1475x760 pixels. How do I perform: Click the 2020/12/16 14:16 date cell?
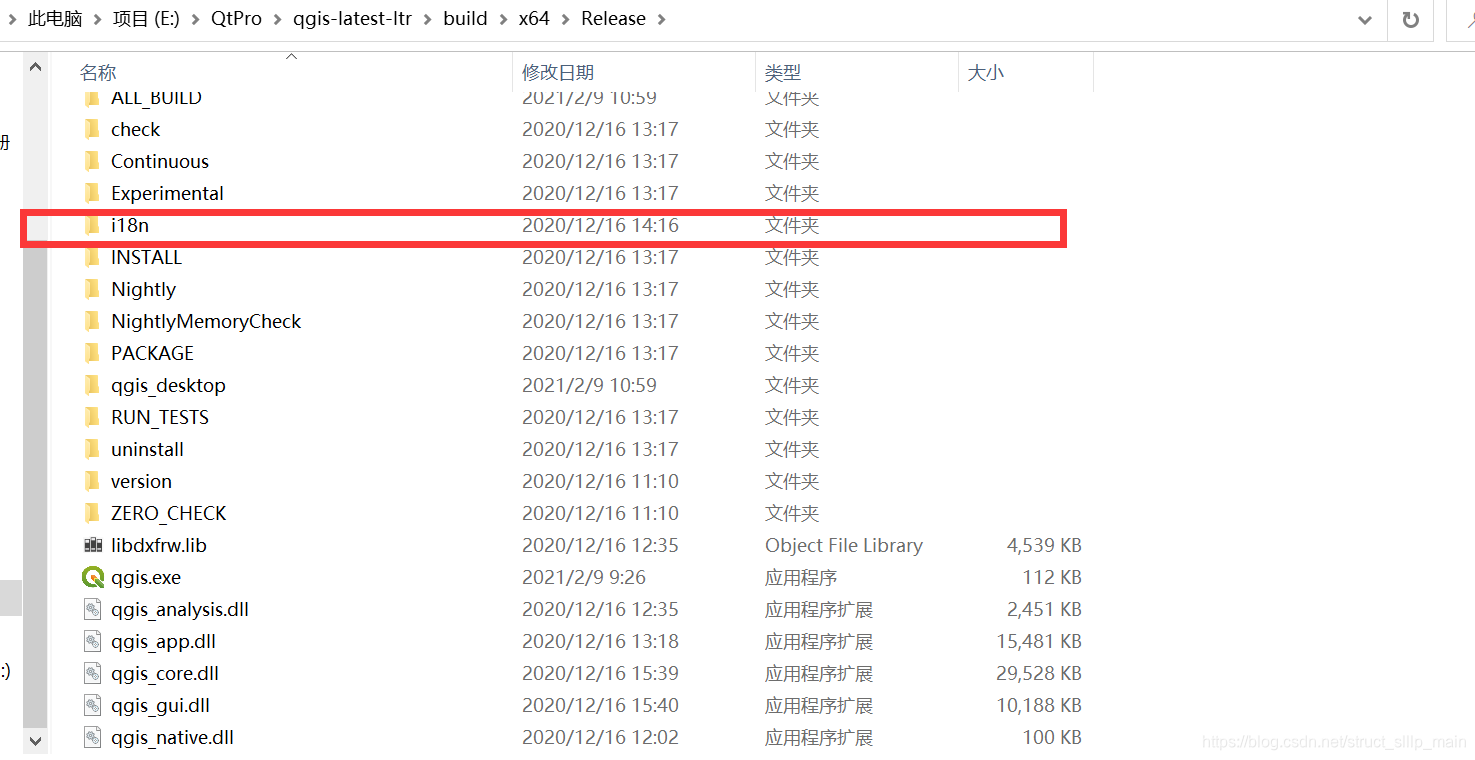[600, 225]
